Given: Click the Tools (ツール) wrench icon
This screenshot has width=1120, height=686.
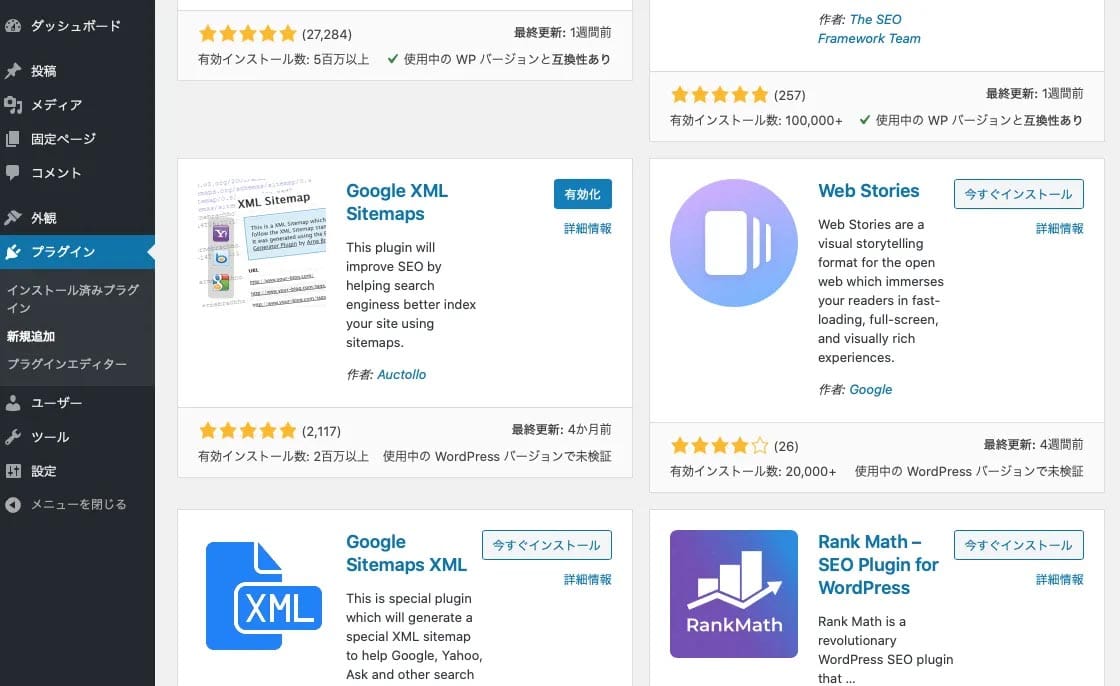Looking at the screenshot, I should point(13,437).
